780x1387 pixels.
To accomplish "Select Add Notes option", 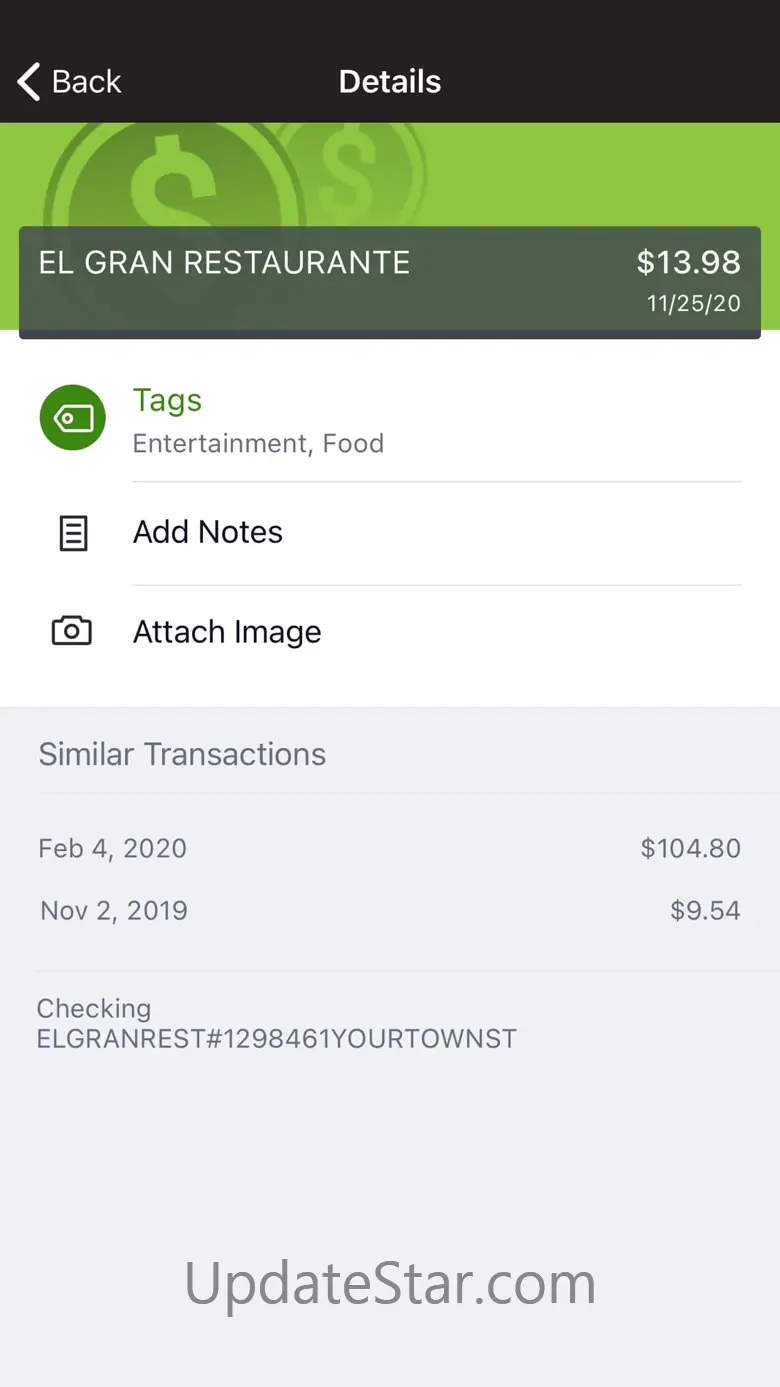I will (208, 532).
